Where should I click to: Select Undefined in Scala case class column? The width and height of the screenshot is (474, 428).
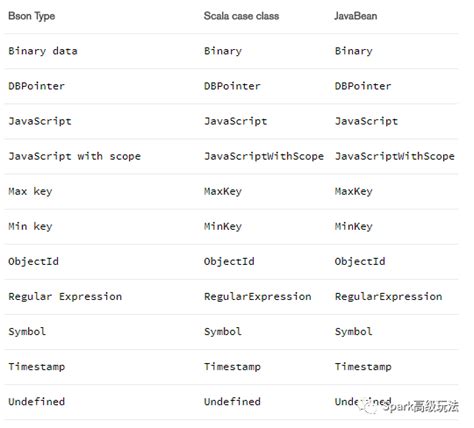coord(232,402)
